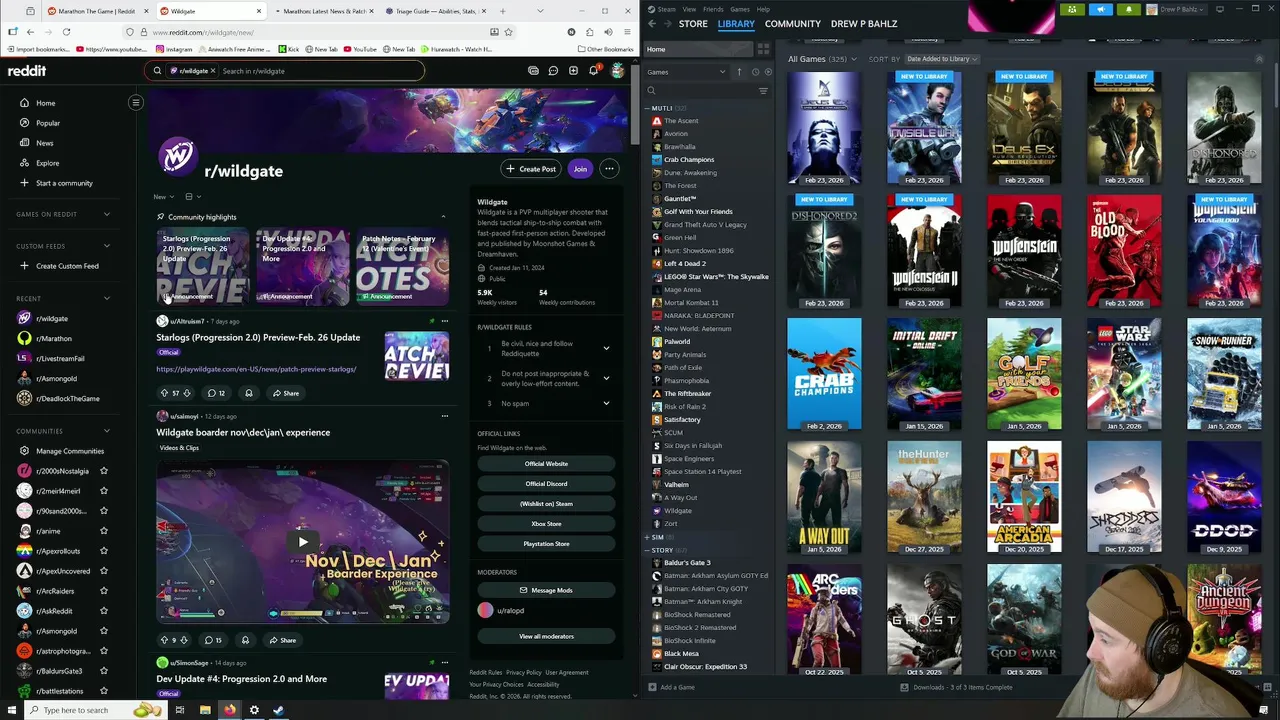1280x720 pixels.
Task: Open Steam notifications bell button
Action: tap(1128, 10)
